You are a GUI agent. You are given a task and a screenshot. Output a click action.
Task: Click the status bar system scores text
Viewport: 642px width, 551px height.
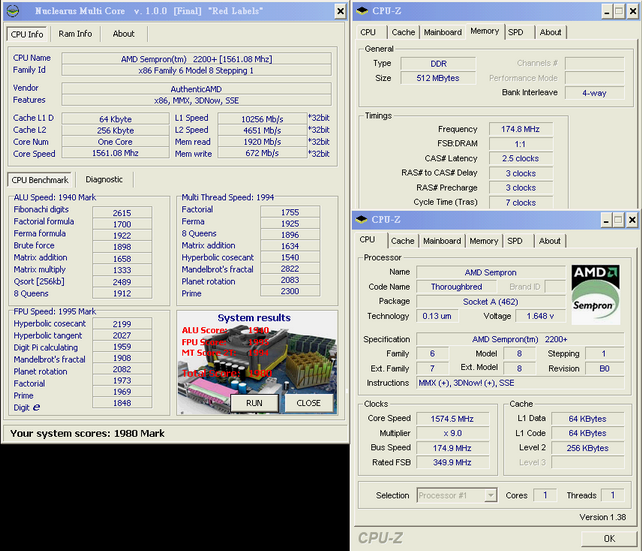pos(87,434)
